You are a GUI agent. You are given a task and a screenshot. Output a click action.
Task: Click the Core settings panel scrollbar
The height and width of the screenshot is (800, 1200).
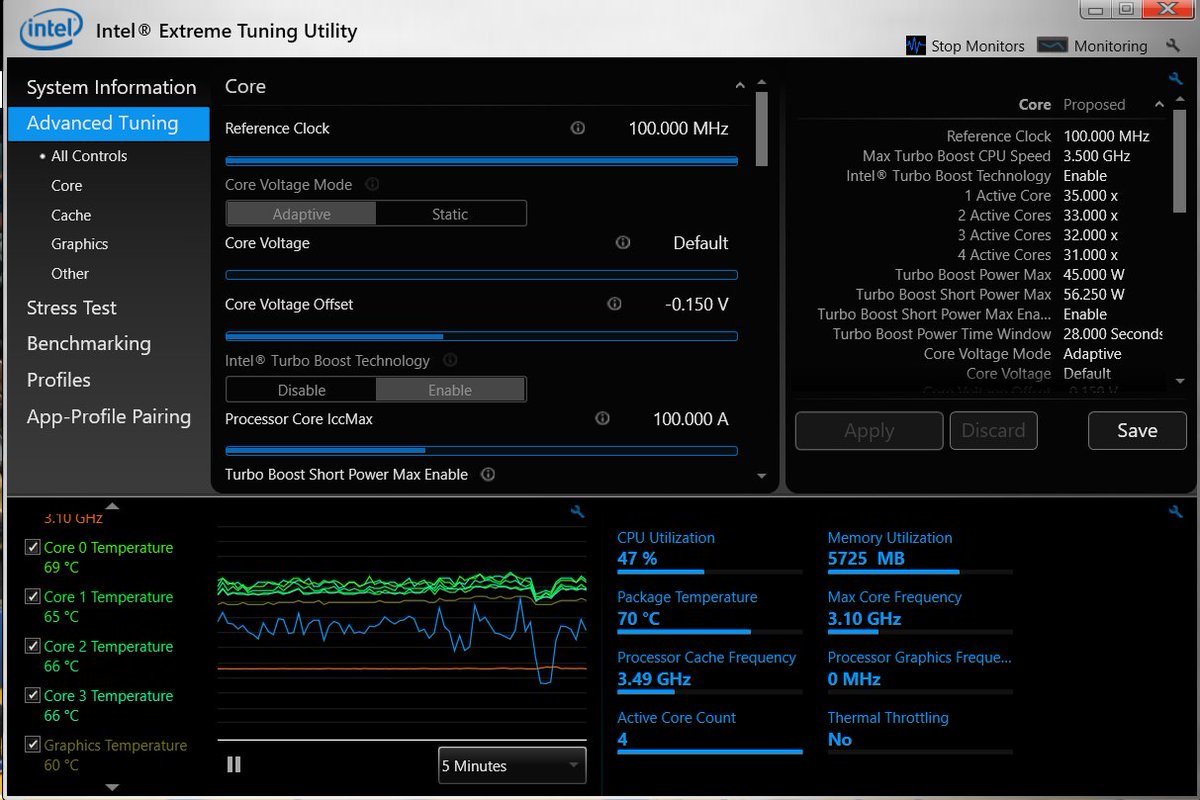click(762, 129)
